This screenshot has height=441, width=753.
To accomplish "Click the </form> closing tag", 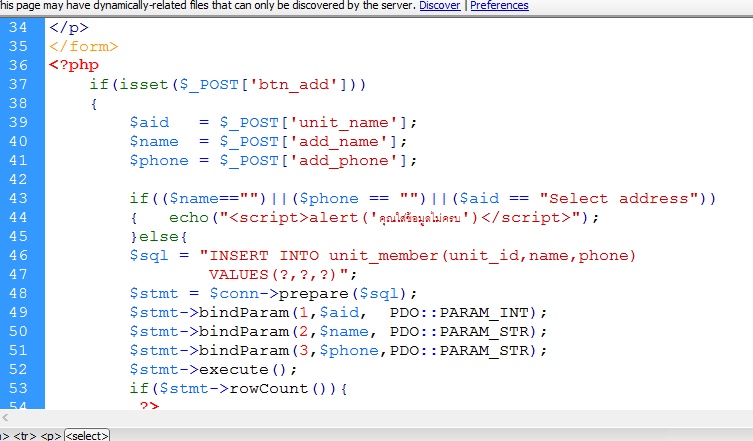I will (83, 47).
